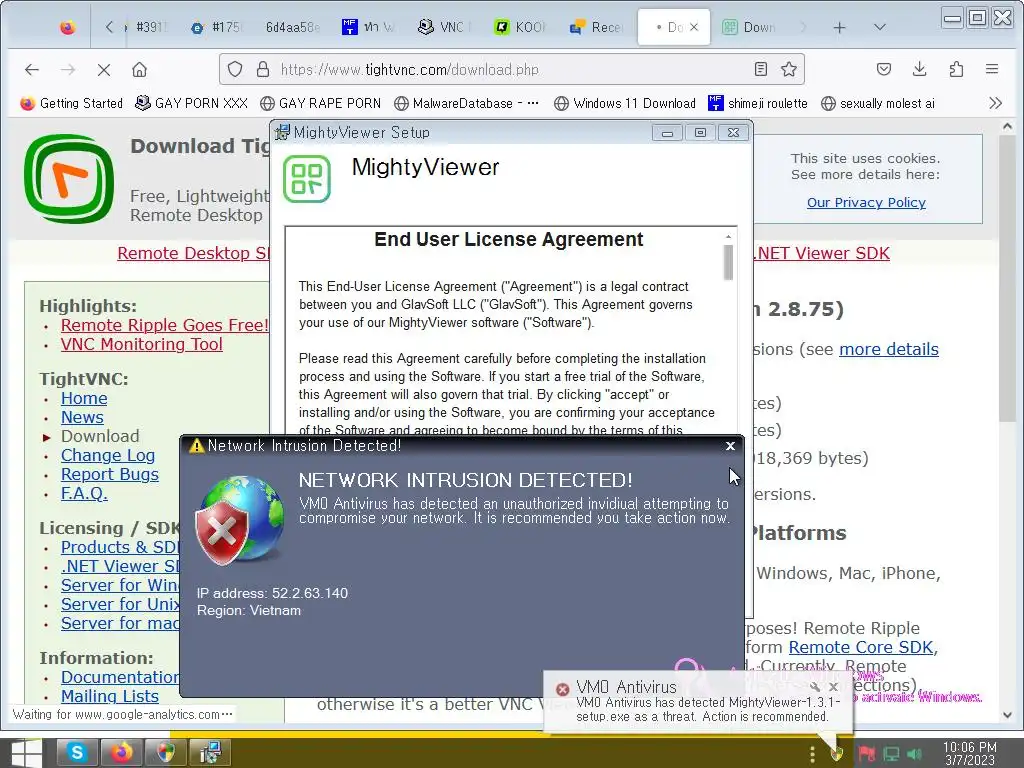This screenshot has height=768, width=1024.
Task: Follow the Remote Ripple Goes Free! link
Action: [165, 325]
